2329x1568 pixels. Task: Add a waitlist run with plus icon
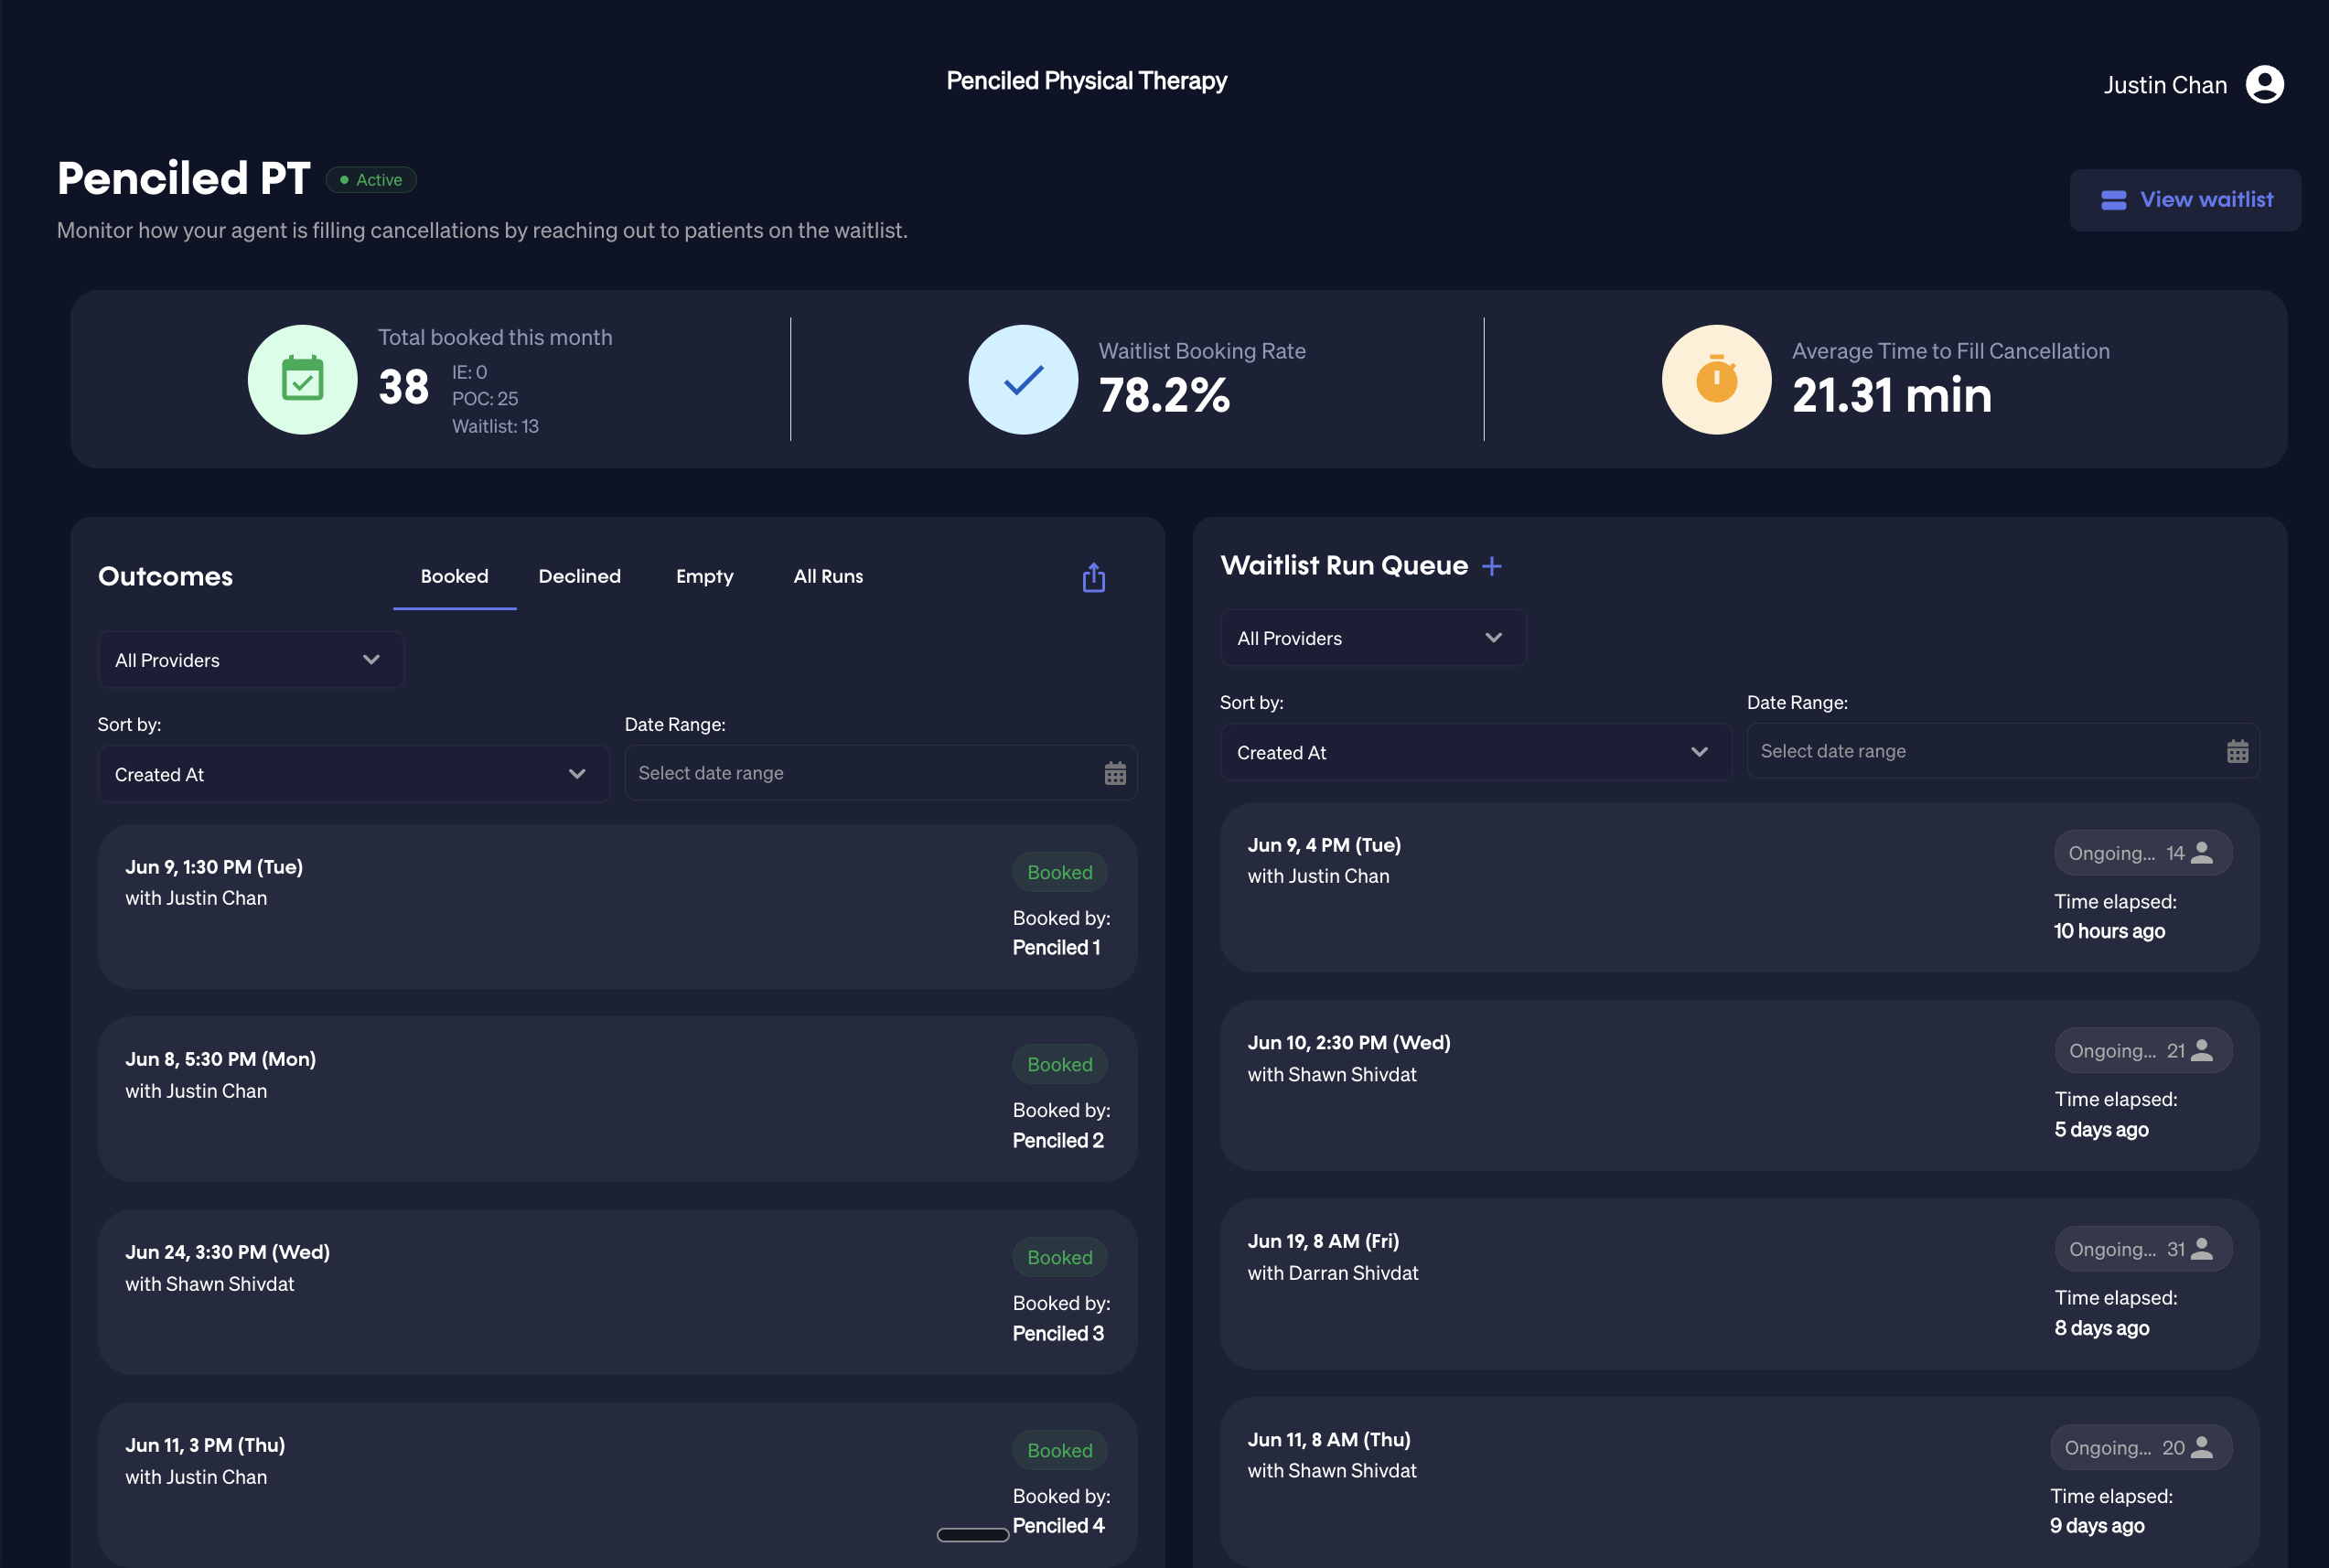coord(1491,566)
